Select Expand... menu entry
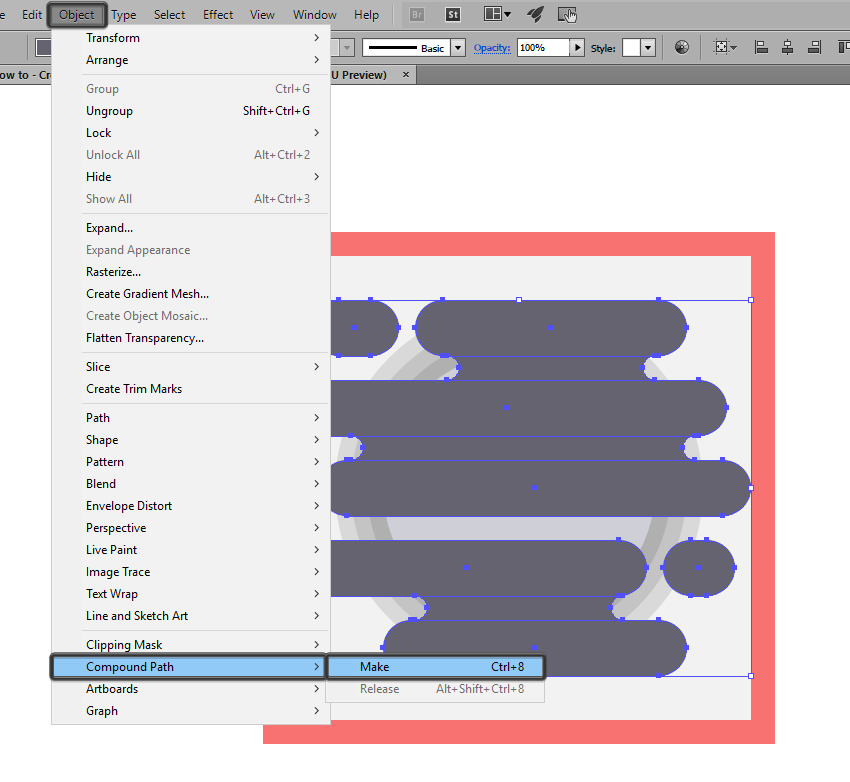Screen dimensions: 850x782 (x=191, y=228)
